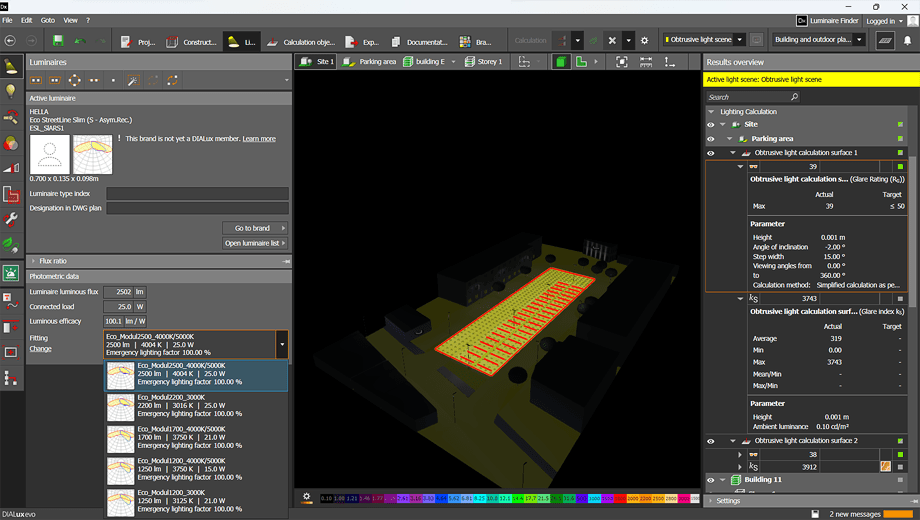Hide Obtrusive light calculation surface 1
Image resolution: width=920 pixels, height=520 pixels.
(x=711, y=153)
